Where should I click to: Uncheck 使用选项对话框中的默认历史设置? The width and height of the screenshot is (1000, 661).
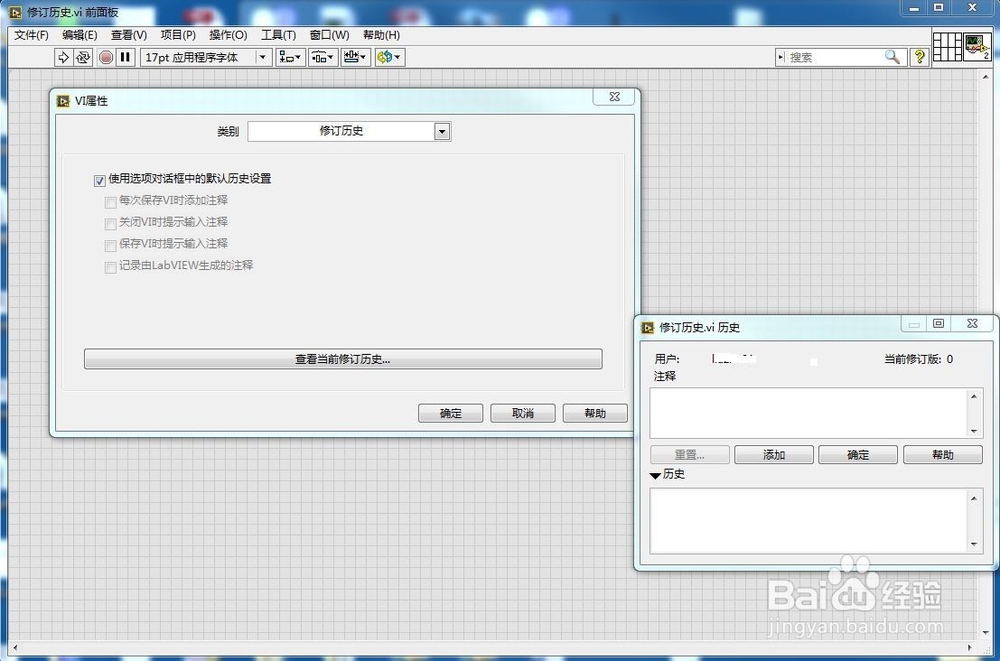coord(100,179)
